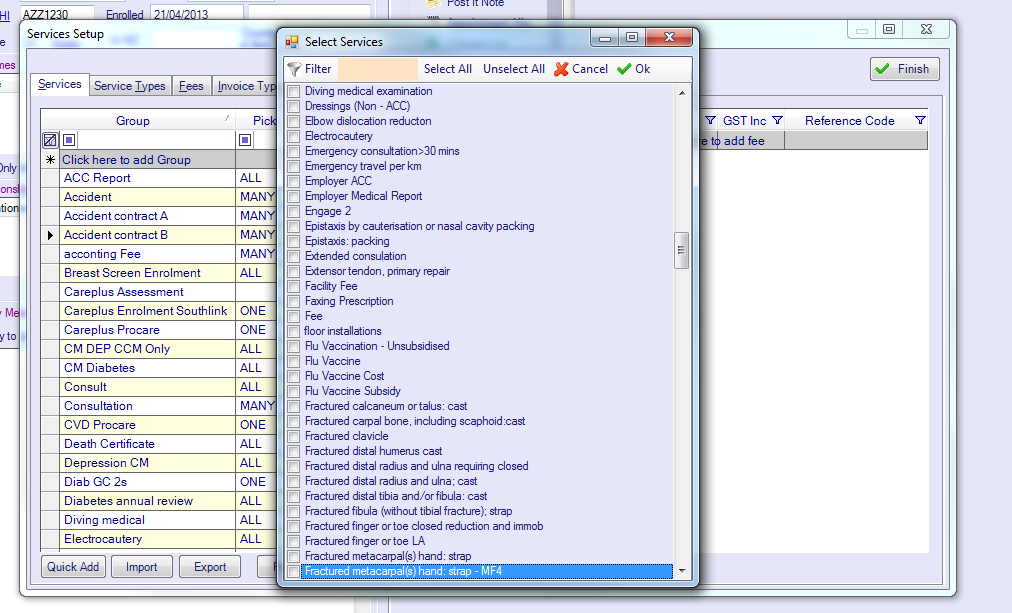
Task: Click the Select Services window title icon
Action: click(292, 42)
